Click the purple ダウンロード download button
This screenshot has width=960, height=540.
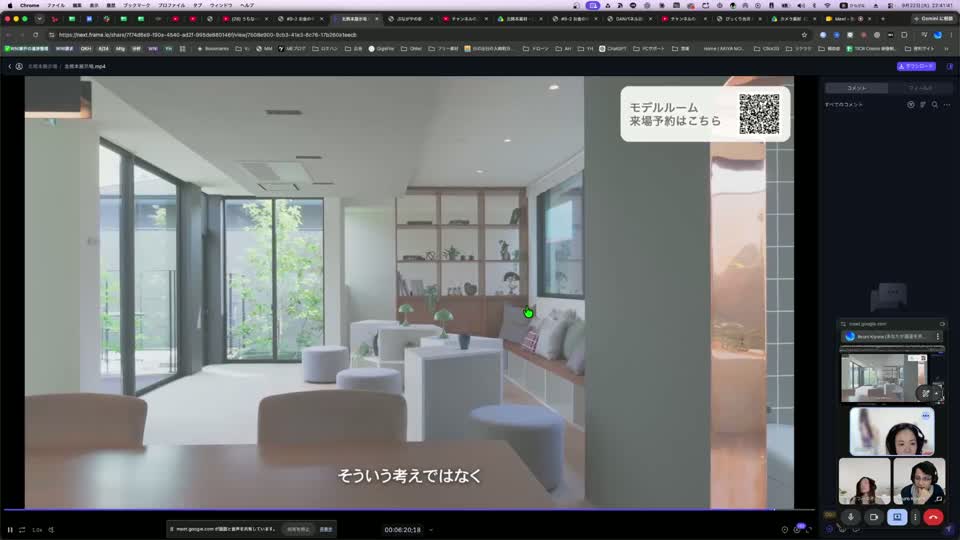[916, 66]
